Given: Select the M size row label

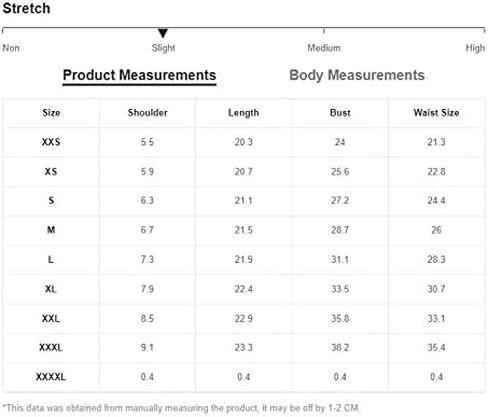Looking at the screenshot, I should [x=51, y=230].
